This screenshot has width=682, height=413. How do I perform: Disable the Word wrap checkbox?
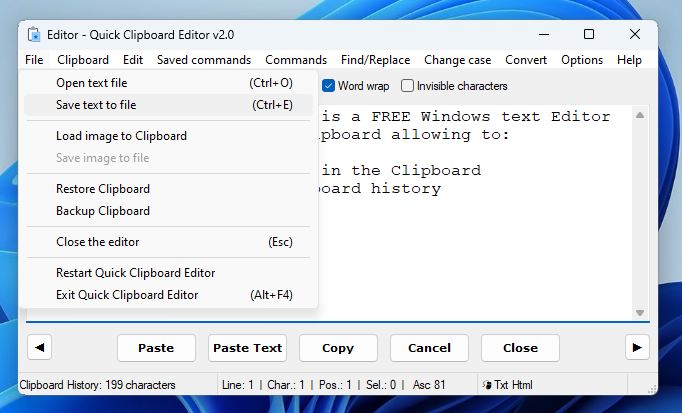click(328, 86)
